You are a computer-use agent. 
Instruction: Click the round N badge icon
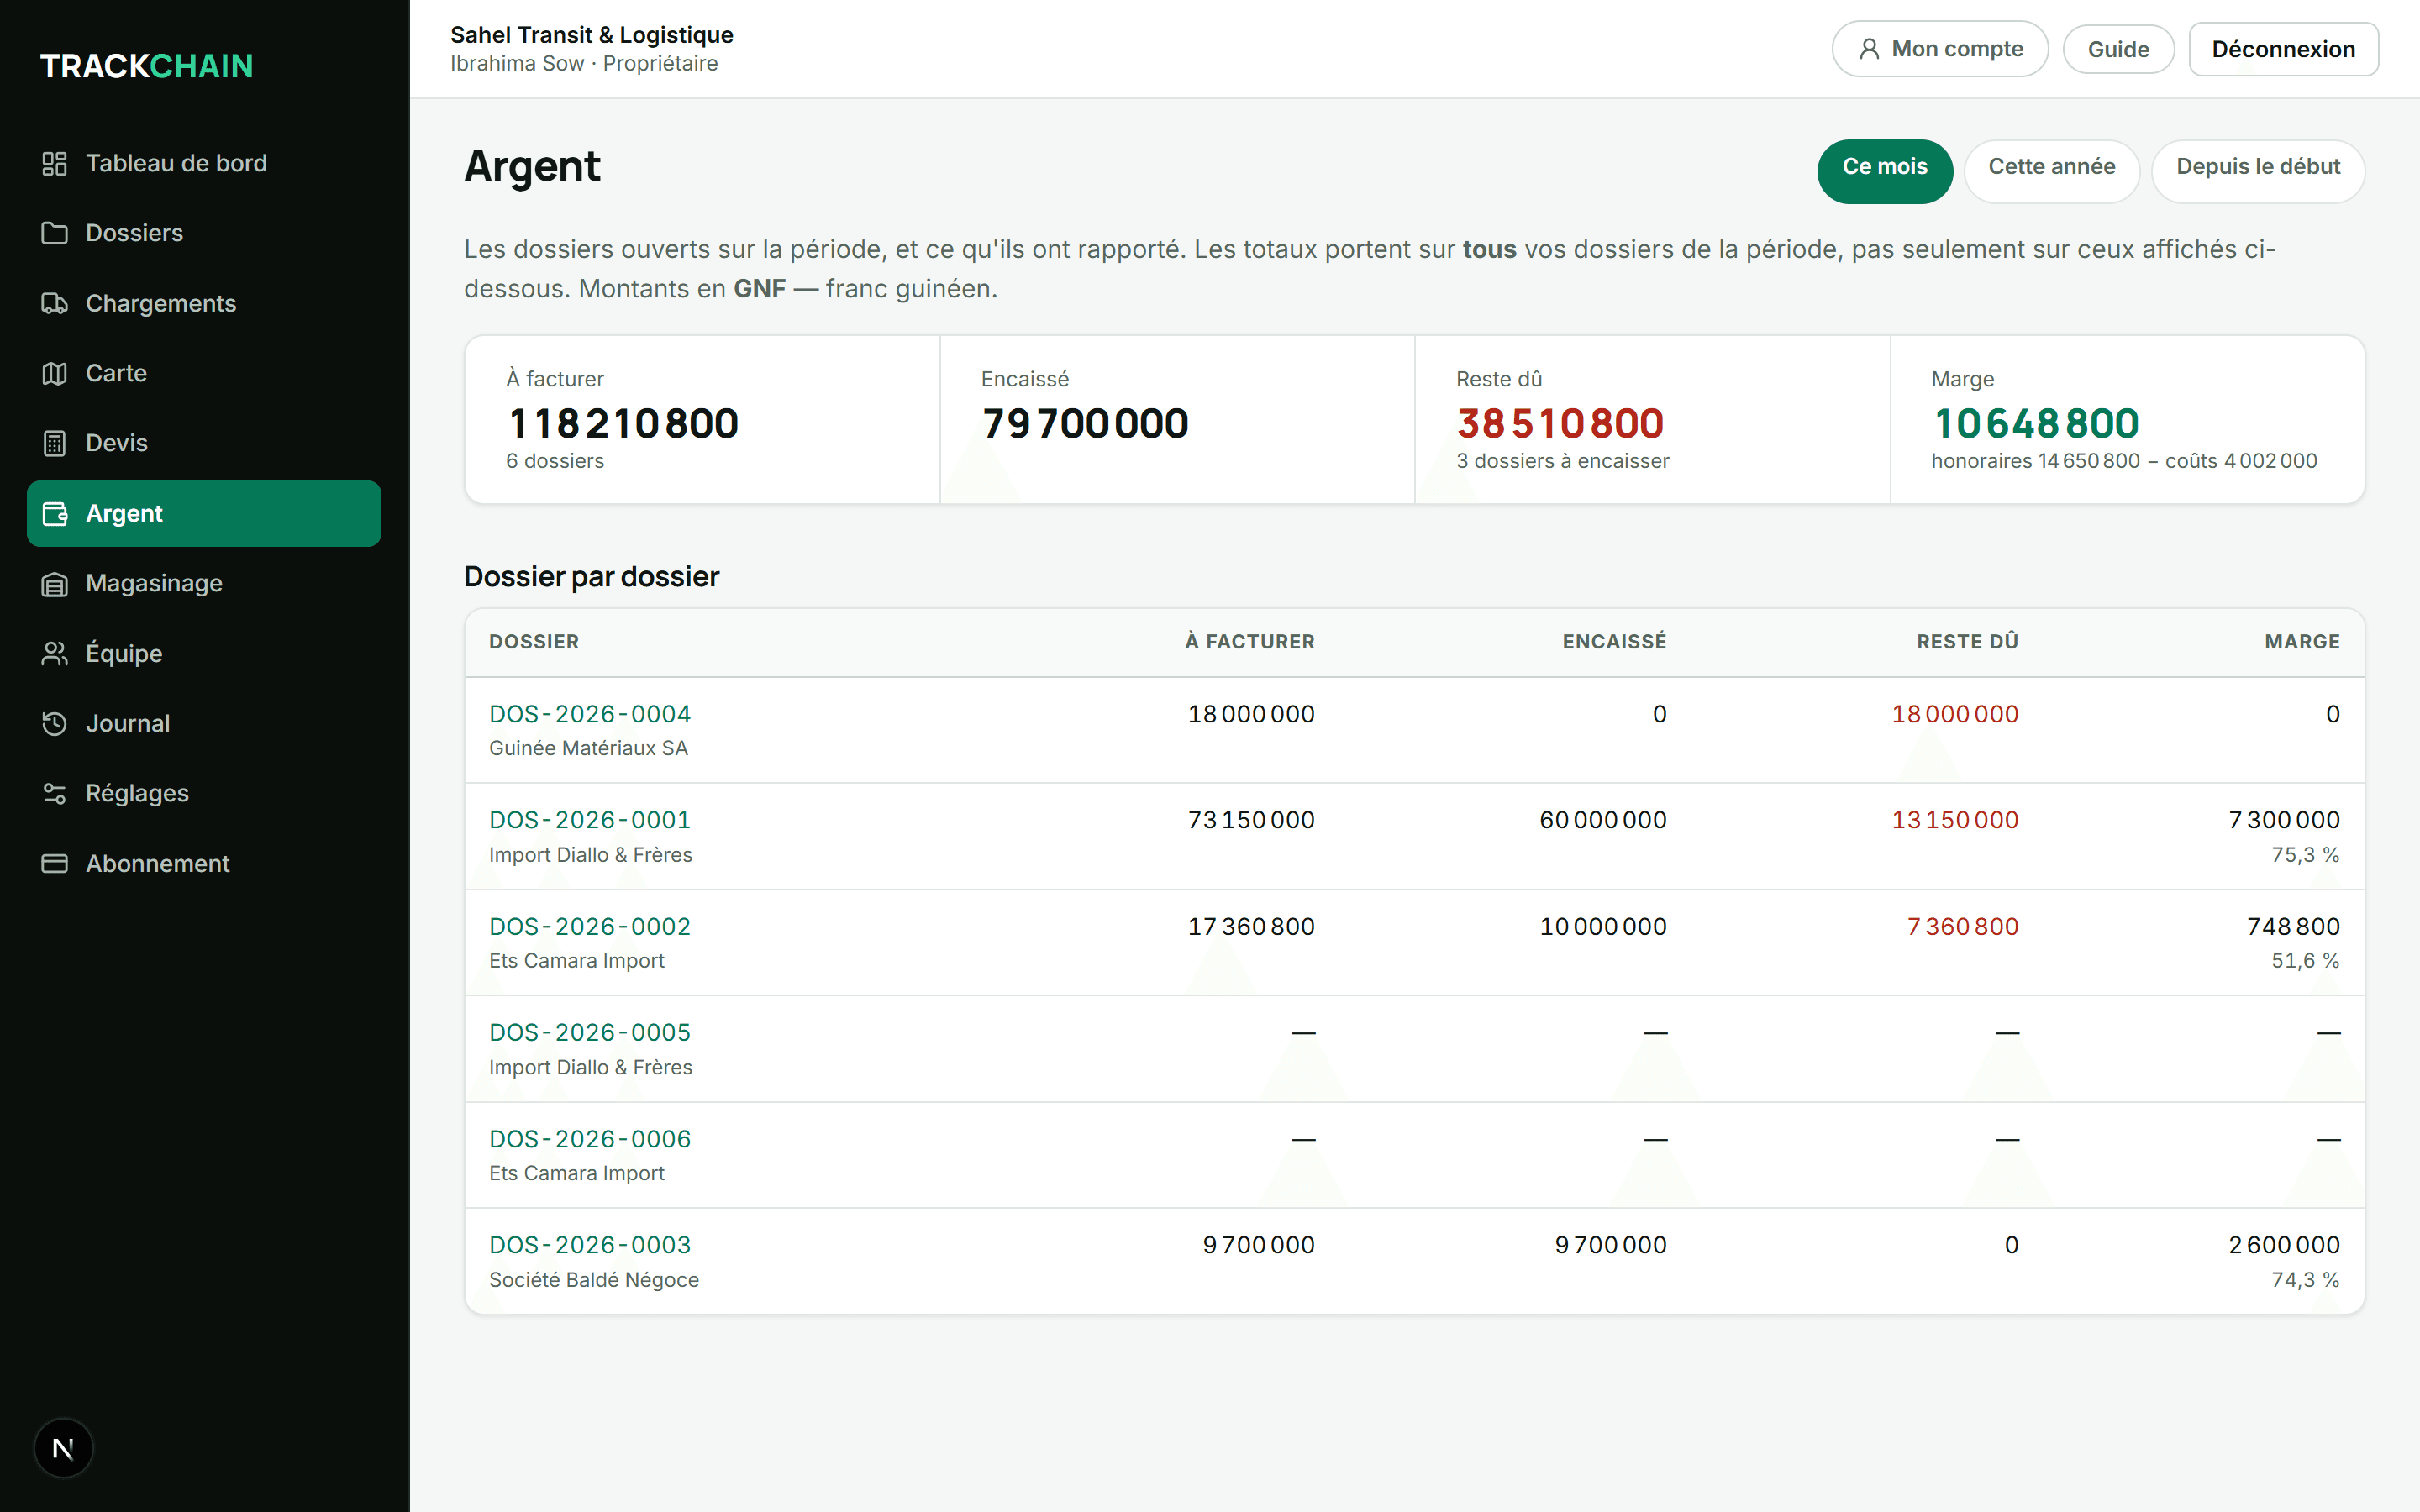click(63, 1448)
